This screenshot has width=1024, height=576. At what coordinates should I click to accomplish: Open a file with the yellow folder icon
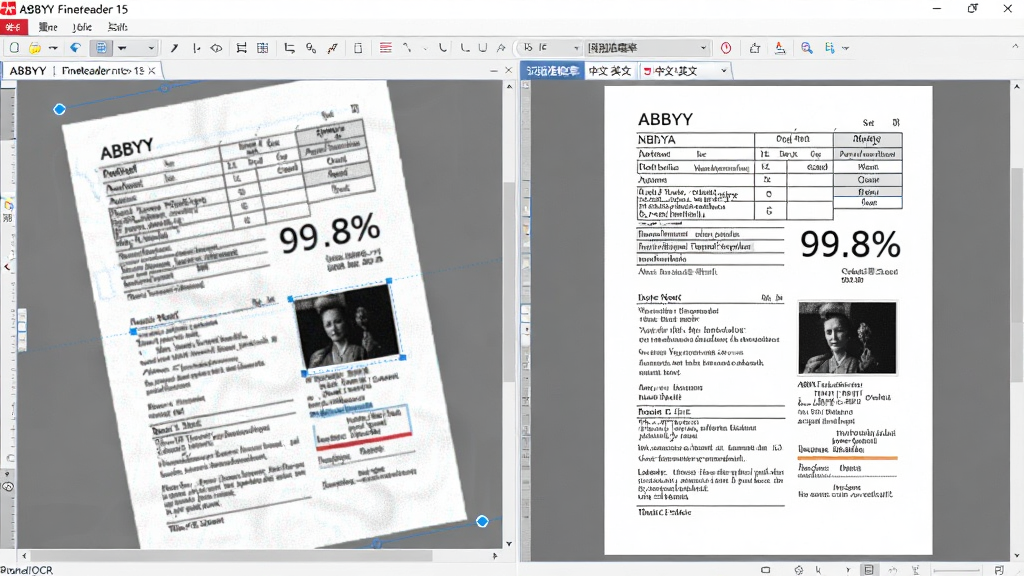coord(35,48)
